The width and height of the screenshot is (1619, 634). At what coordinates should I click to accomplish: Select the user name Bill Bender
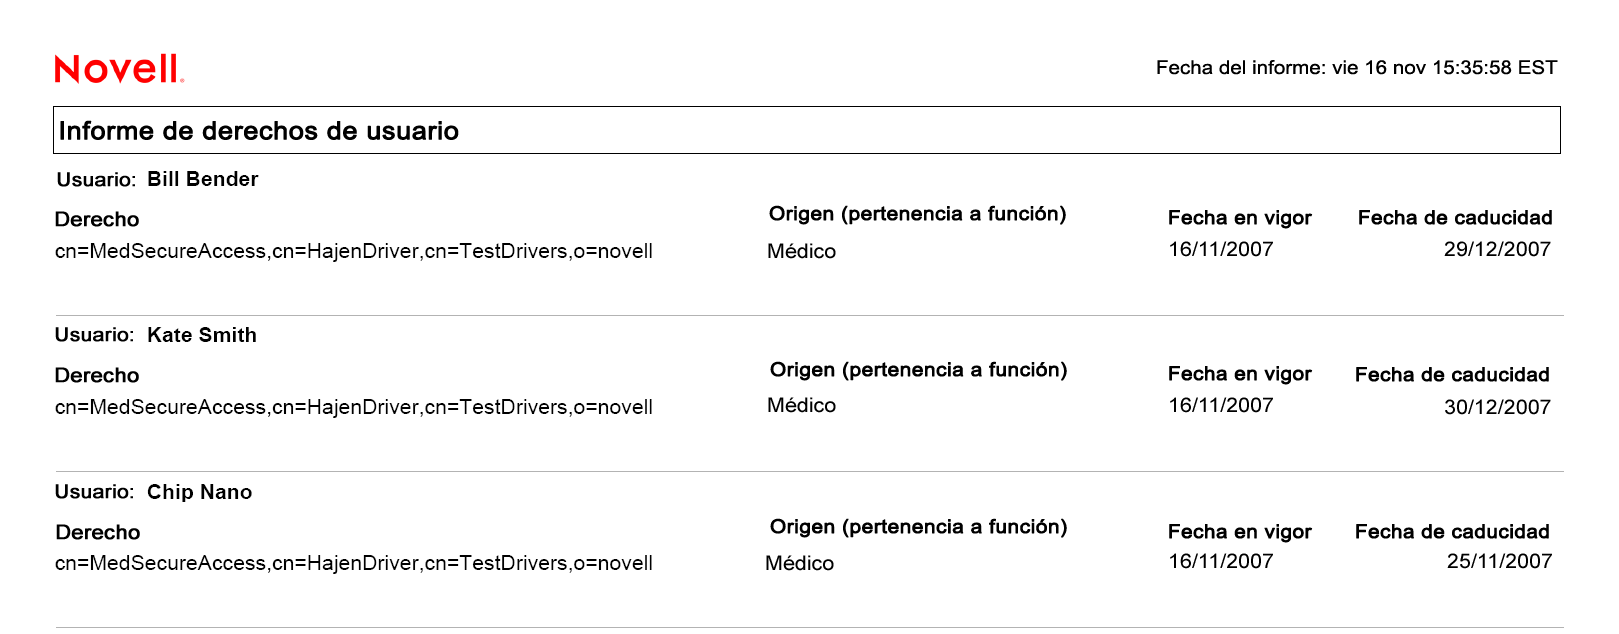pos(202,180)
